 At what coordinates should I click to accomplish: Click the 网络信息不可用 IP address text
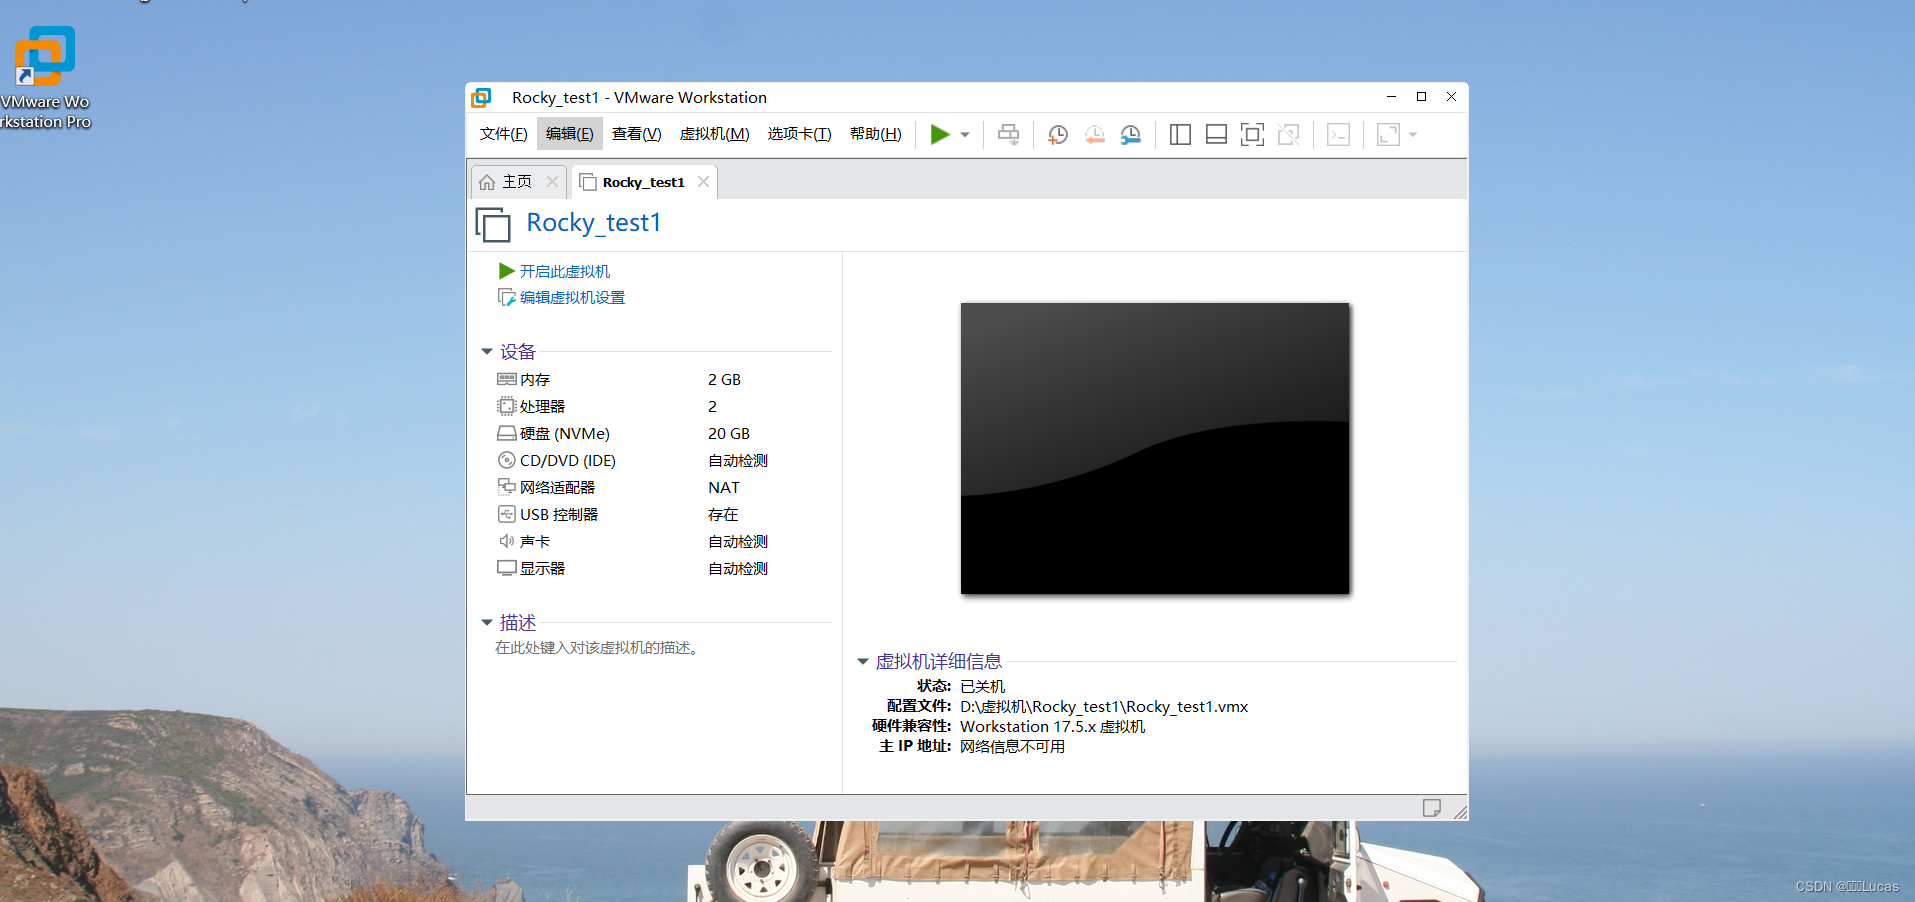coord(1012,747)
